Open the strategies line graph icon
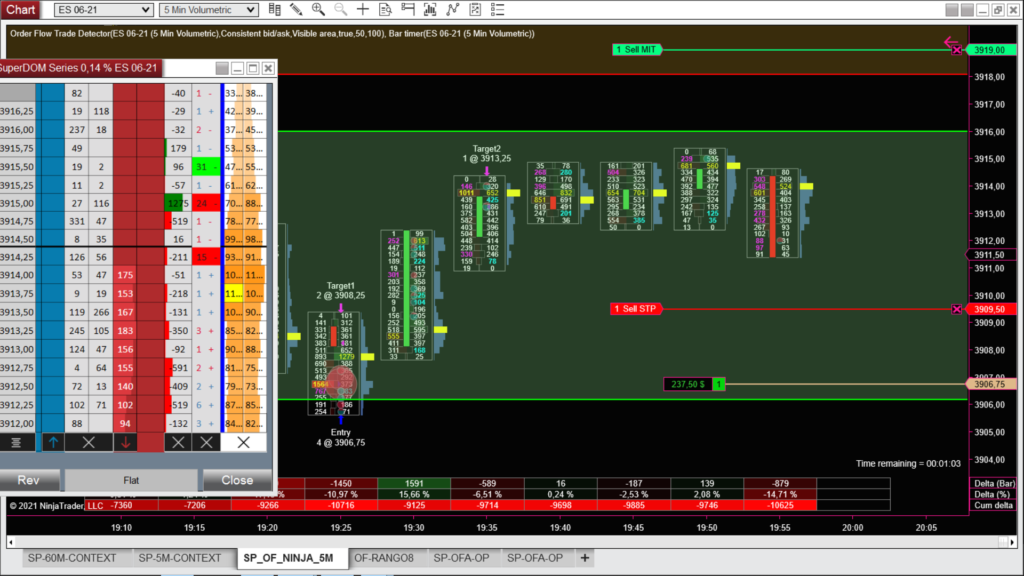This screenshot has width=1024, height=576. [453, 10]
